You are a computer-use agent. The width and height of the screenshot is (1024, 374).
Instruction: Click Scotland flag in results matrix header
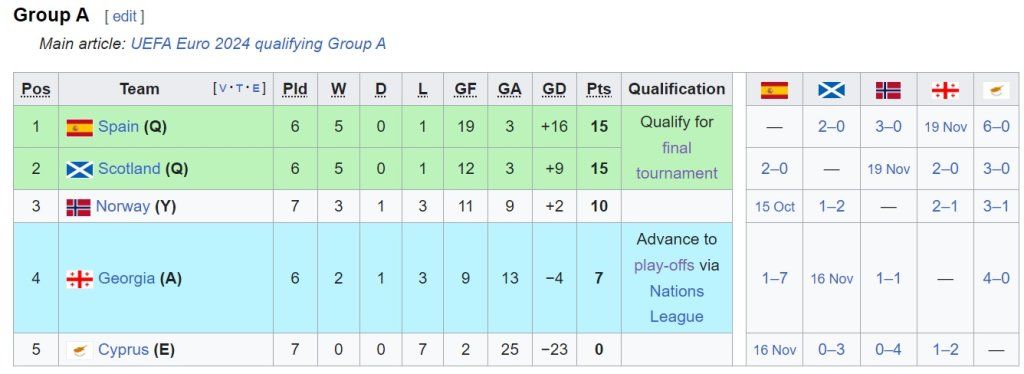point(831,90)
